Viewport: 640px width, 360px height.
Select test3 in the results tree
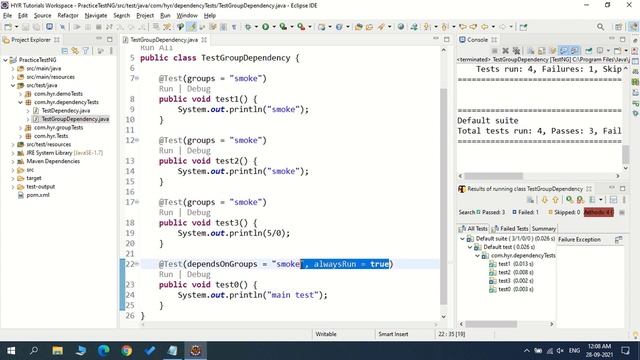tap(511, 281)
